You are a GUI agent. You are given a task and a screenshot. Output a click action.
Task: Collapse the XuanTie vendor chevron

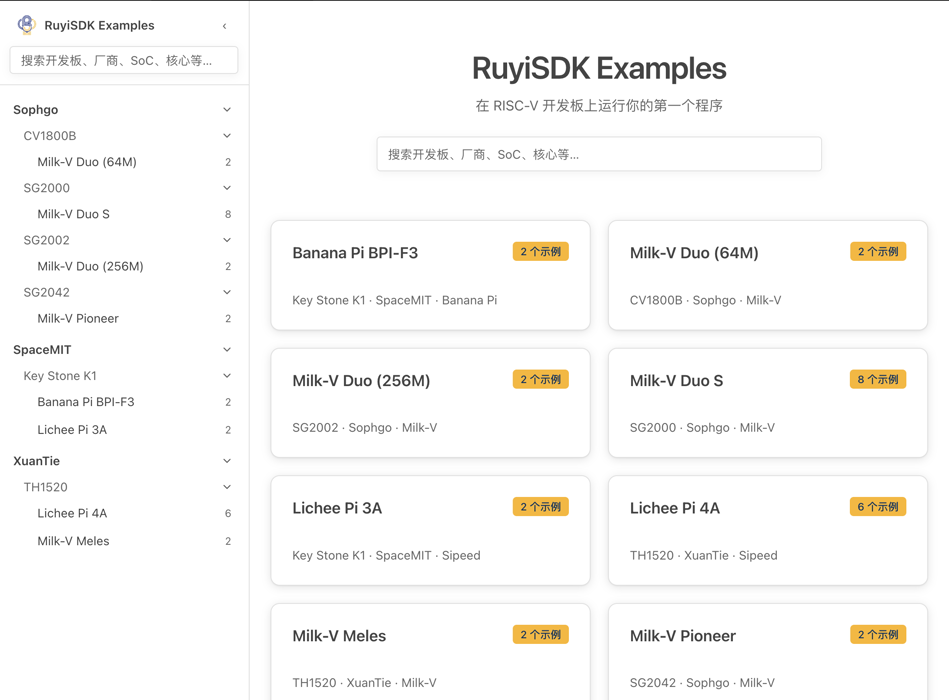point(227,461)
